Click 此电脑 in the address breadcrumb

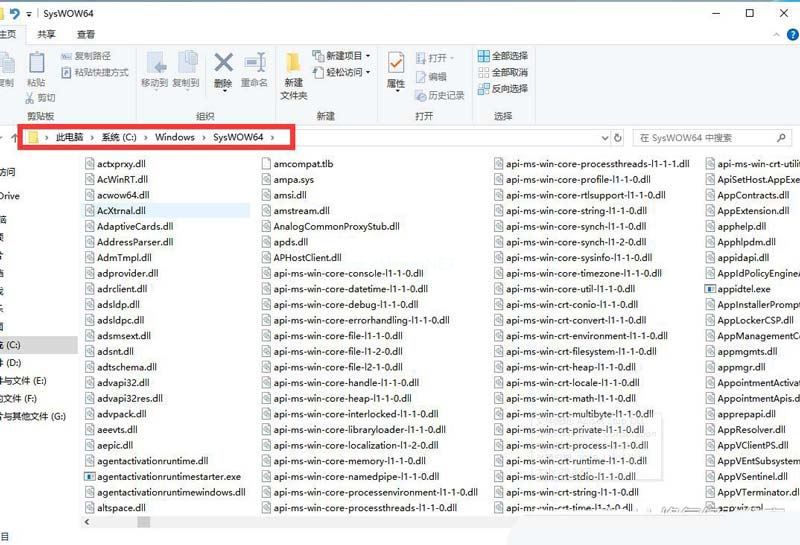pyautogui.click(x=69, y=137)
